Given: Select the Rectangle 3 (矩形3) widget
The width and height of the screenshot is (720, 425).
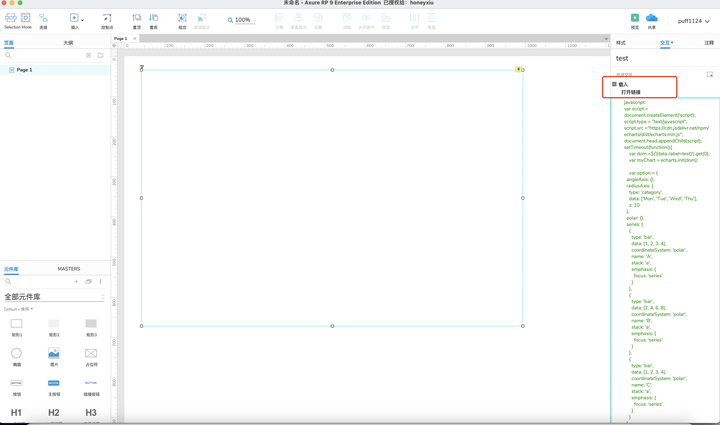Looking at the screenshot, I should (x=91, y=327).
